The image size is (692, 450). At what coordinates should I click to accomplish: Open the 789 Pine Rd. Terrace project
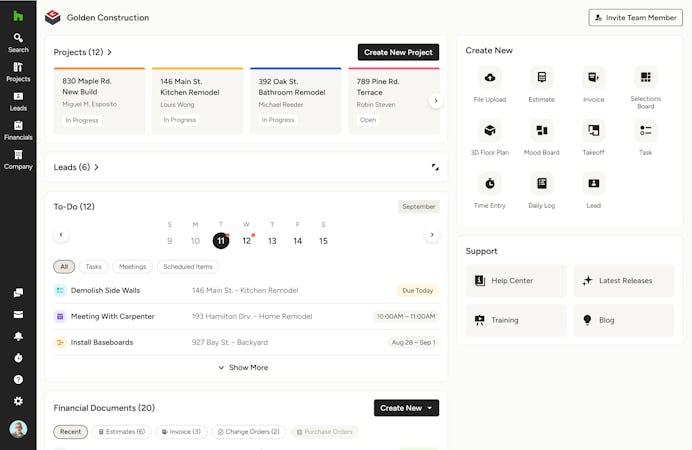[394, 101]
